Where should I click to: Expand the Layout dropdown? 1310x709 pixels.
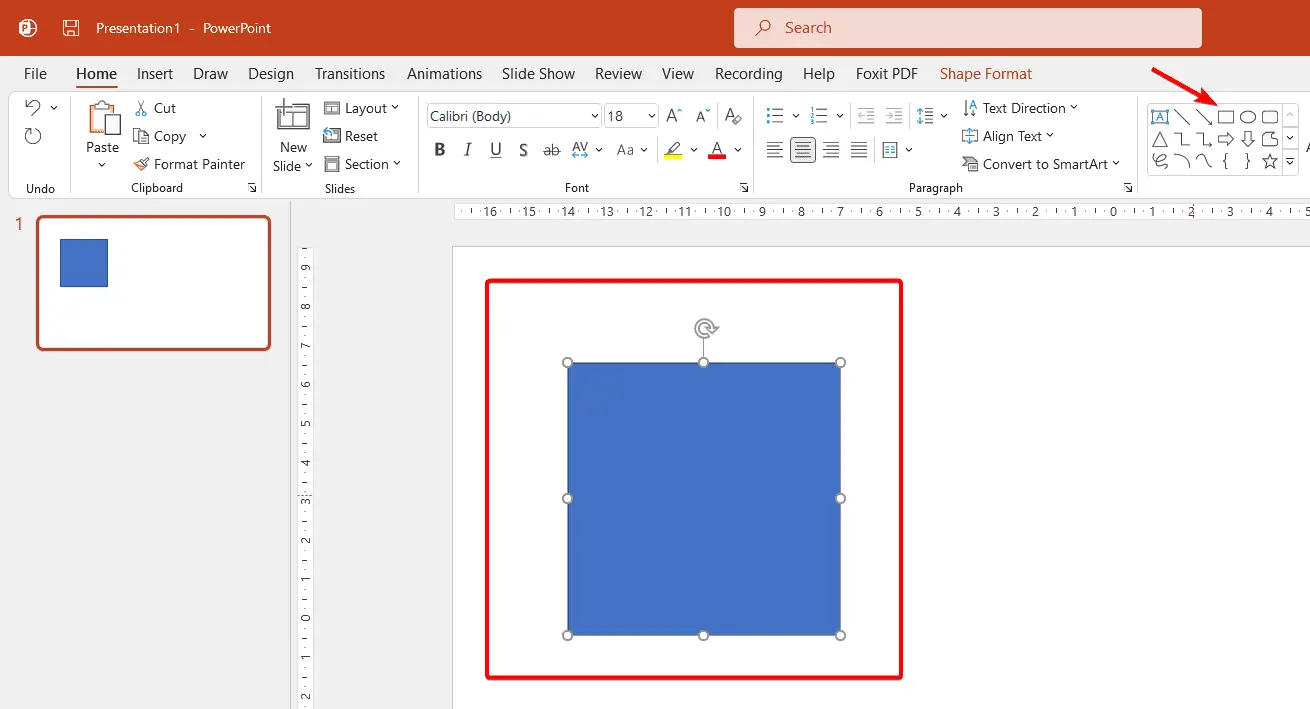point(361,108)
